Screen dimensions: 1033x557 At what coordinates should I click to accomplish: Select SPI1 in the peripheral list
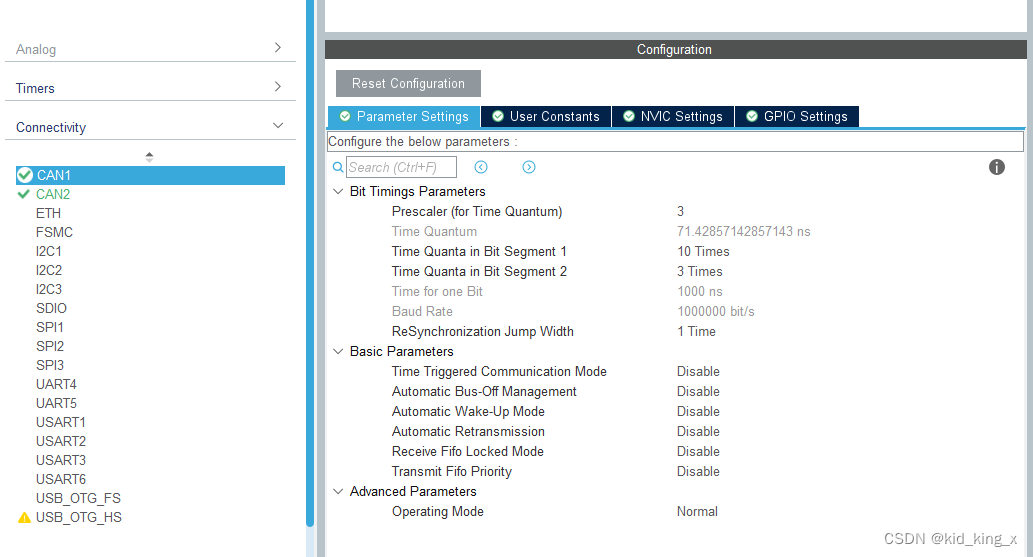click(50, 328)
